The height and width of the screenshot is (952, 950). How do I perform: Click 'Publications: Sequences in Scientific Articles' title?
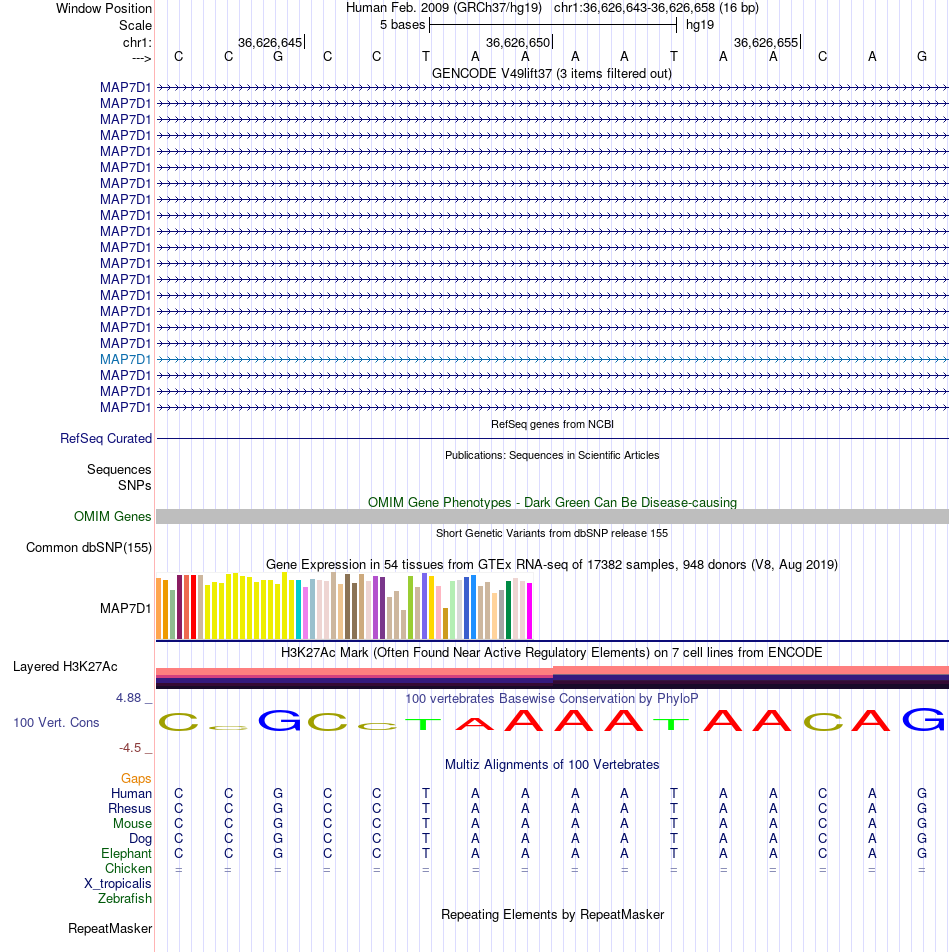click(x=552, y=455)
